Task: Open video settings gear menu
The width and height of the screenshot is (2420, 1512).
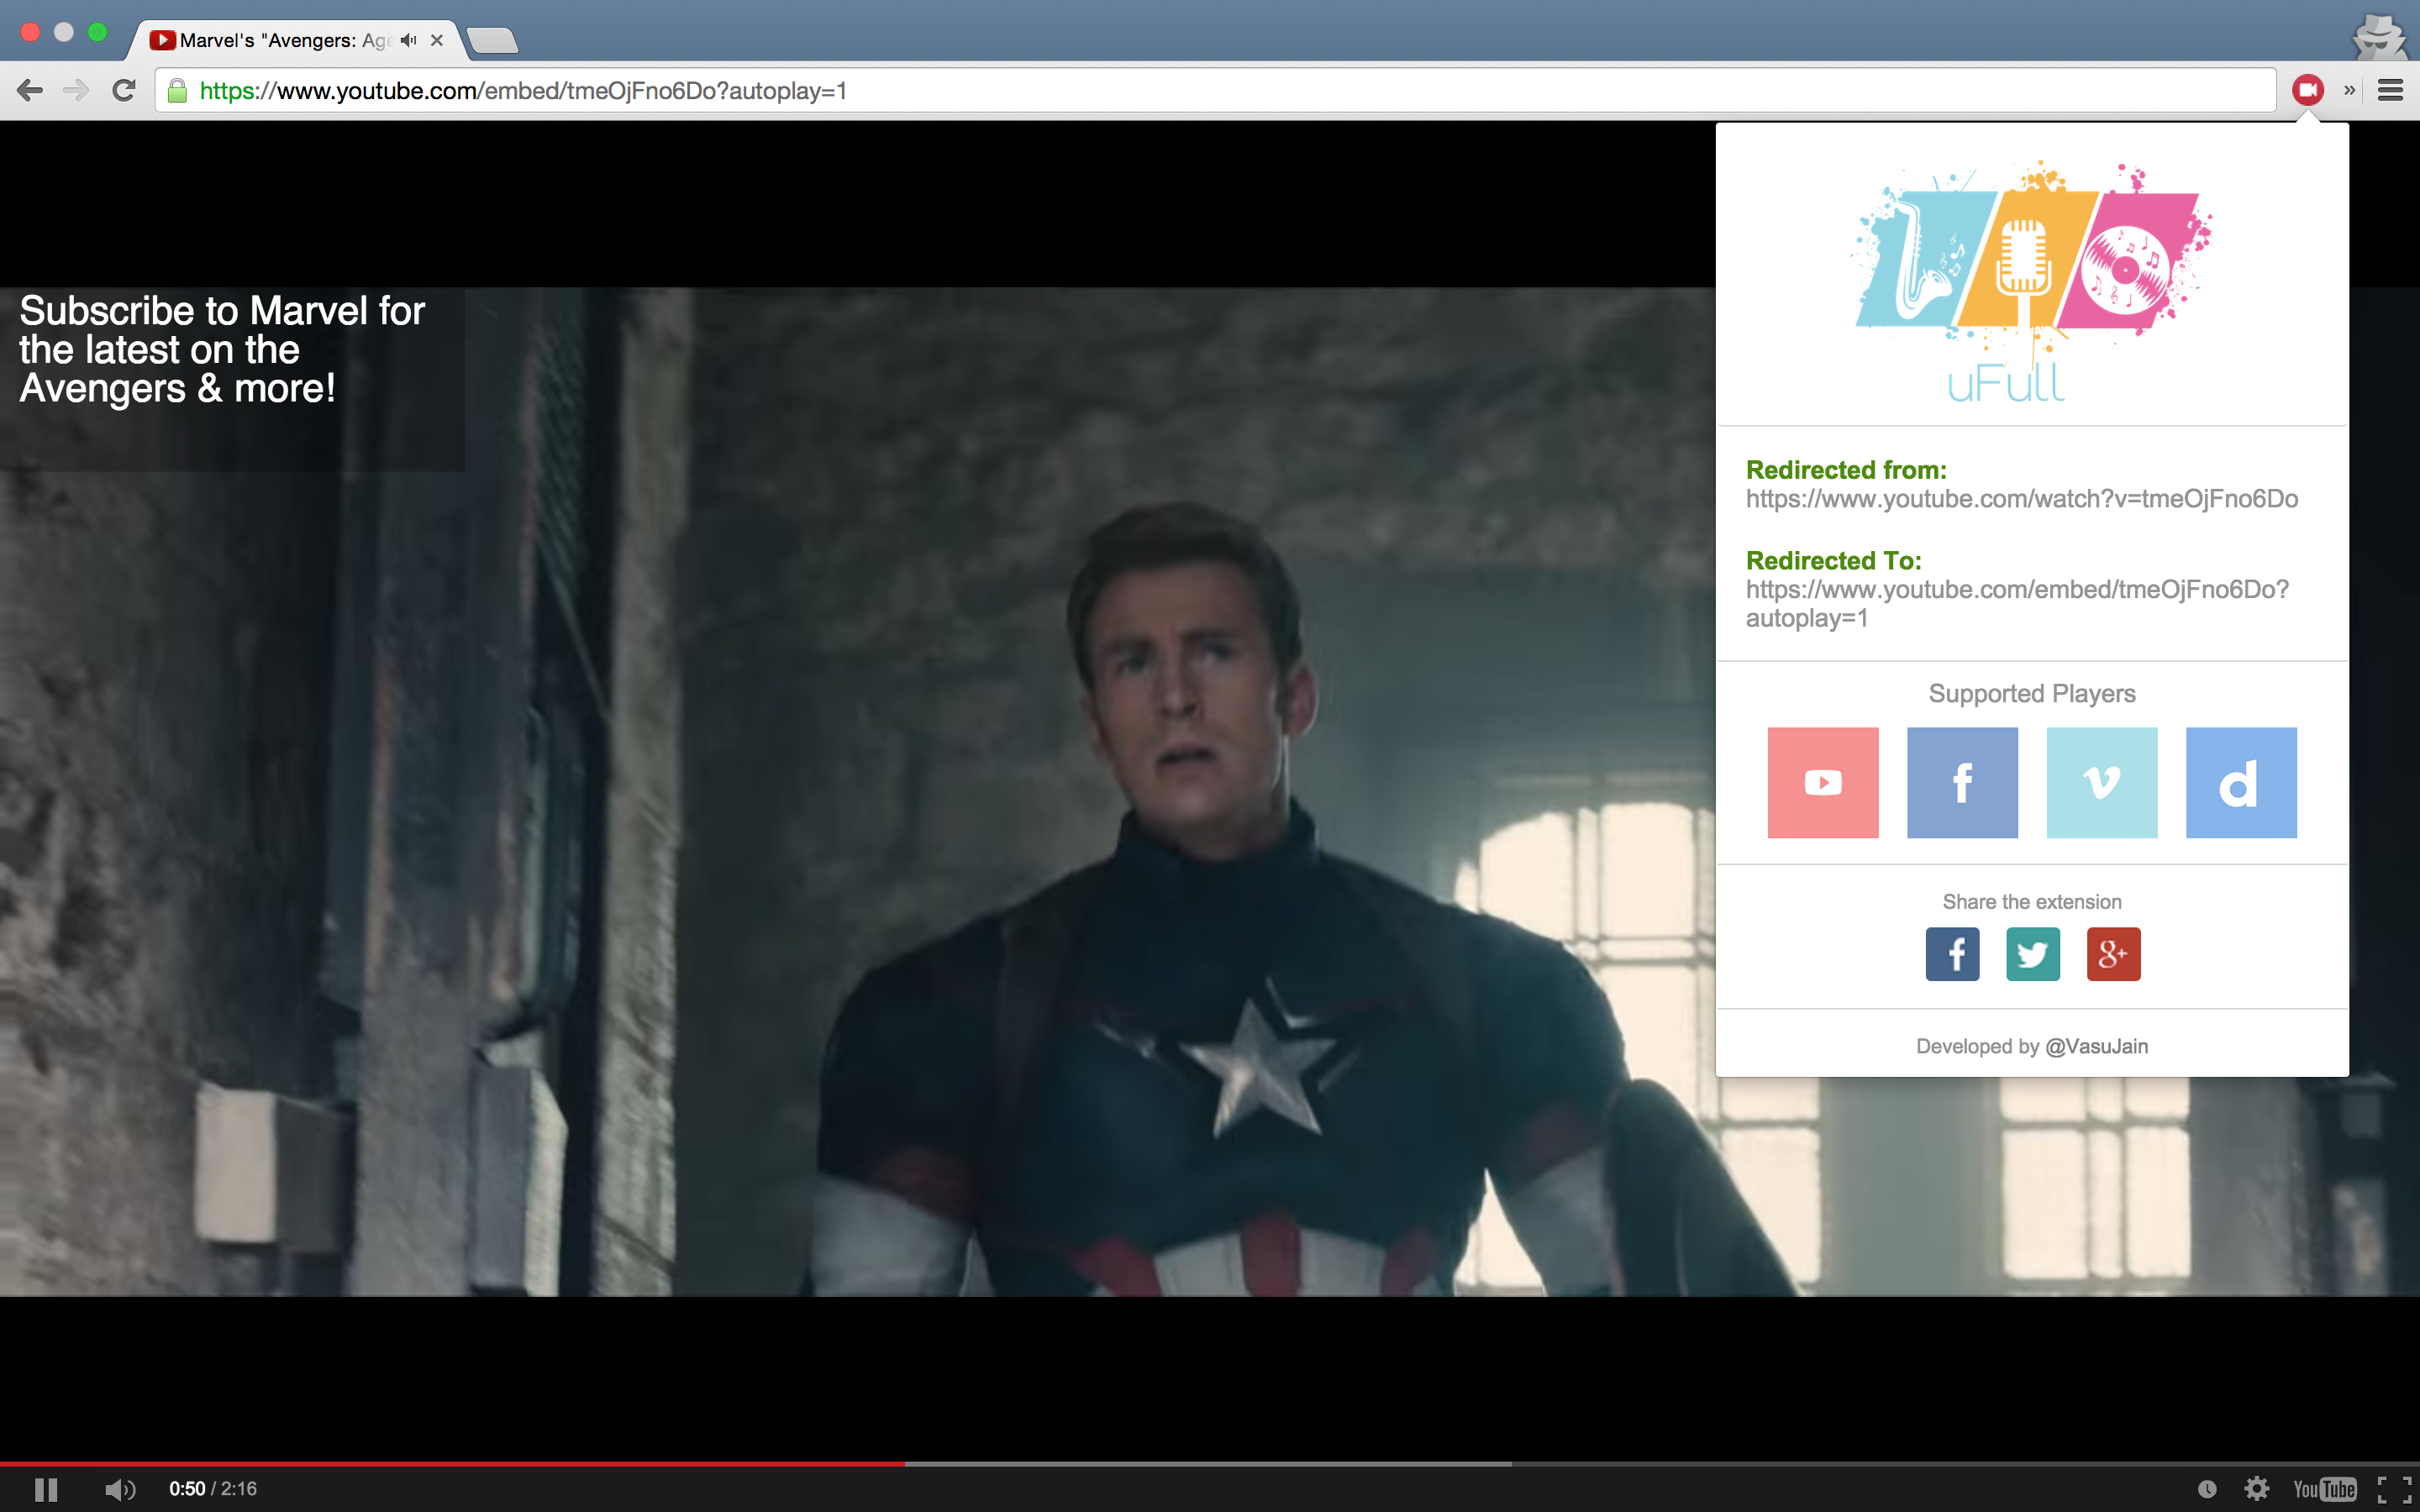Action: point(2256,1489)
